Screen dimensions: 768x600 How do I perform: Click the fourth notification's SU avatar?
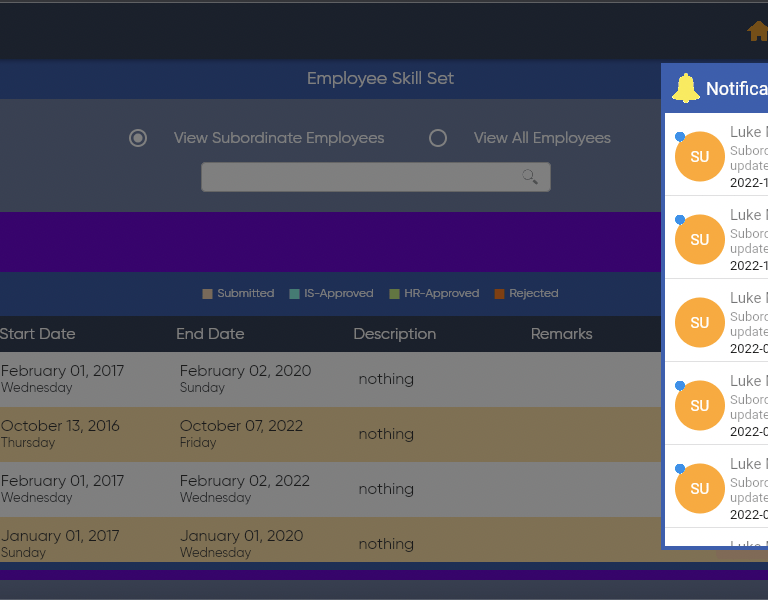click(699, 406)
